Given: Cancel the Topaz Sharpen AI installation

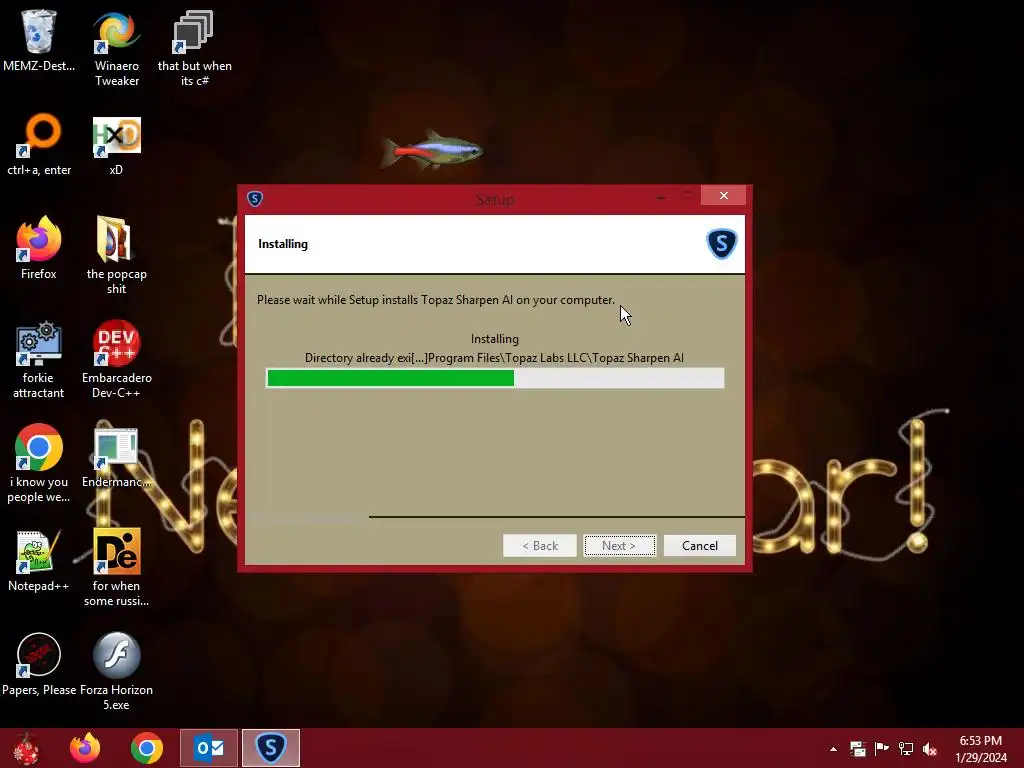Looking at the screenshot, I should click(x=699, y=545).
